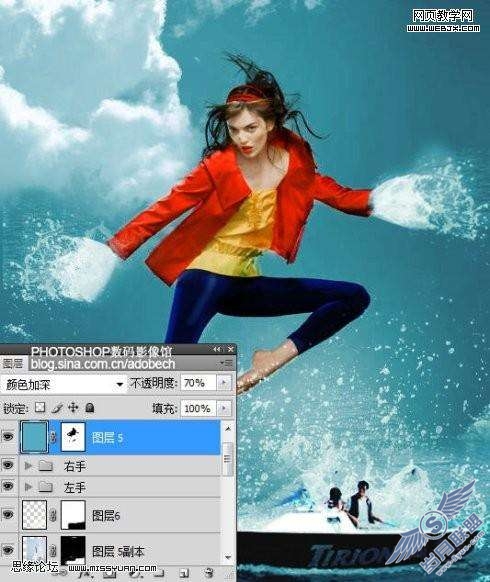Click the layers list scroll up arrow

coord(228,429)
